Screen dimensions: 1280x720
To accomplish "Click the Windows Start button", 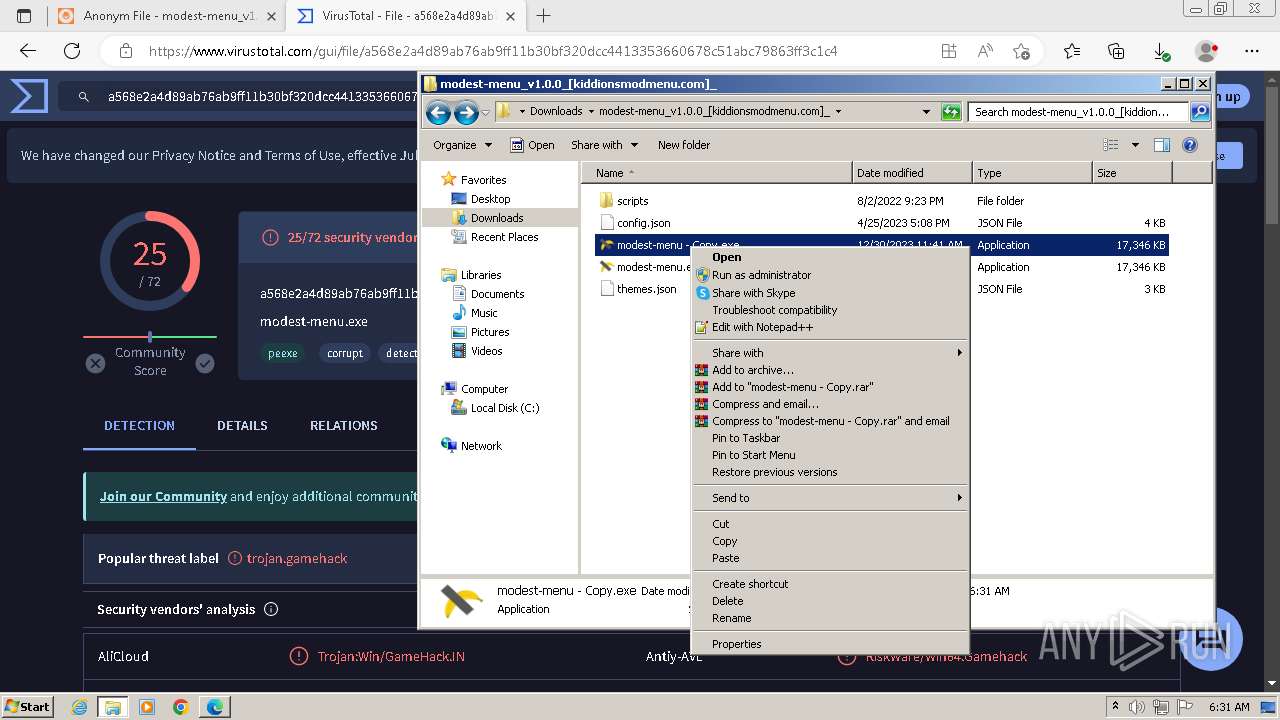I will tap(27, 707).
